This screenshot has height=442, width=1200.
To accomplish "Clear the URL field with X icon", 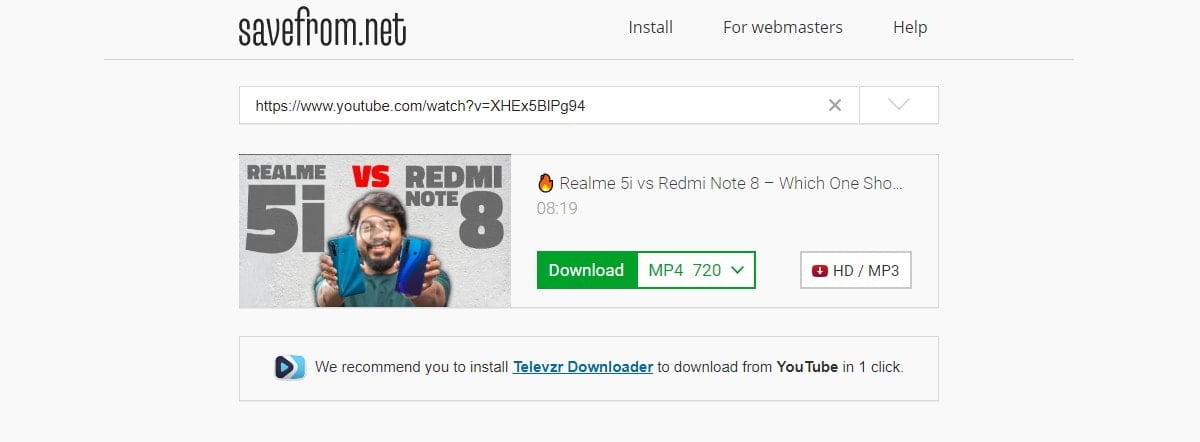I will (x=835, y=105).
